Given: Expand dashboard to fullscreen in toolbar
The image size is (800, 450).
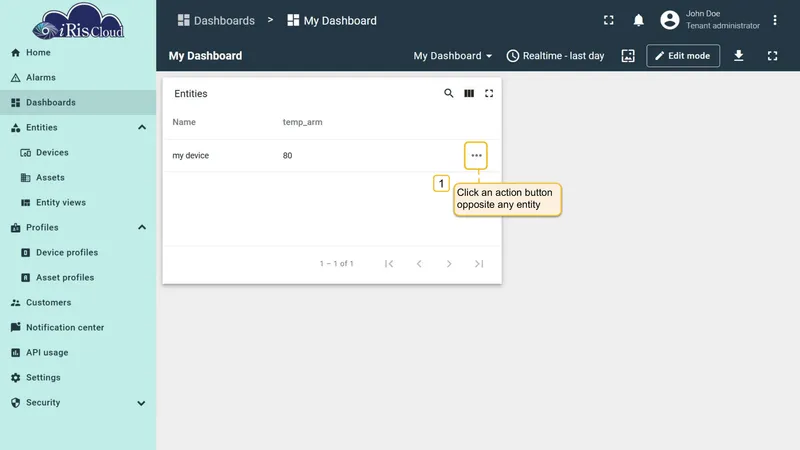Looking at the screenshot, I should (x=772, y=56).
